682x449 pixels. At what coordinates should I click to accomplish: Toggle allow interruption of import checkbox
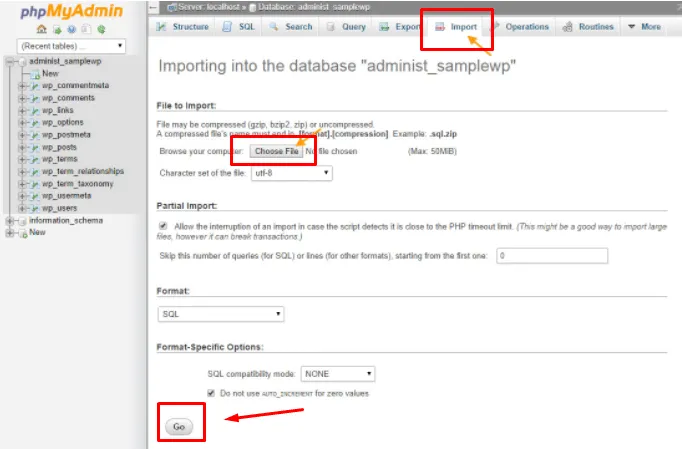pyautogui.click(x=164, y=226)
